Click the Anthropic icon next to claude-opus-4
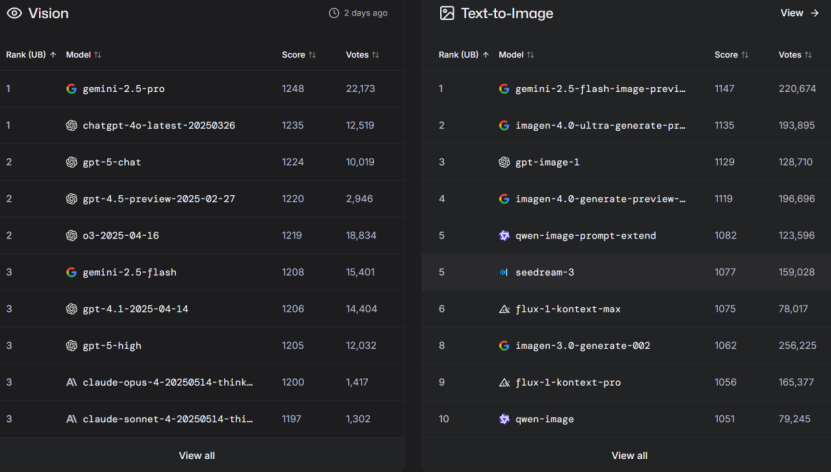This screenshot has width=831, height=473. (71, 382)
